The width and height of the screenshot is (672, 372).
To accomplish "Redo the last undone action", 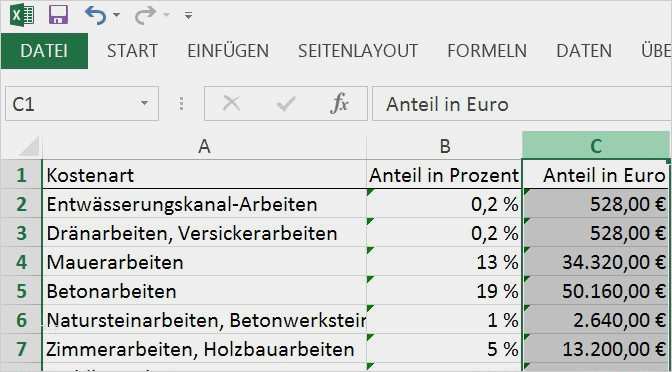I will click(x=145, y=16).
